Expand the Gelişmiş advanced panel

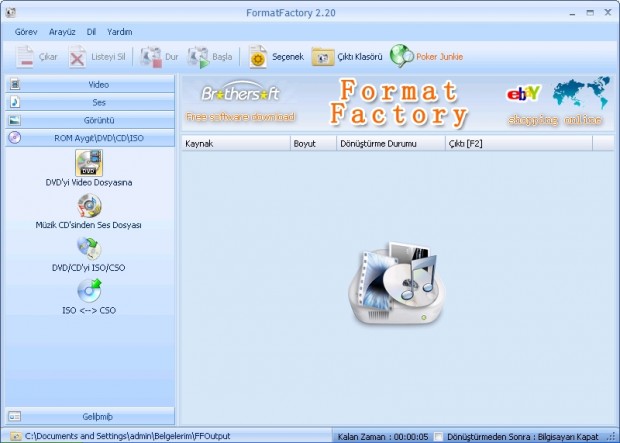pos(90,416)
